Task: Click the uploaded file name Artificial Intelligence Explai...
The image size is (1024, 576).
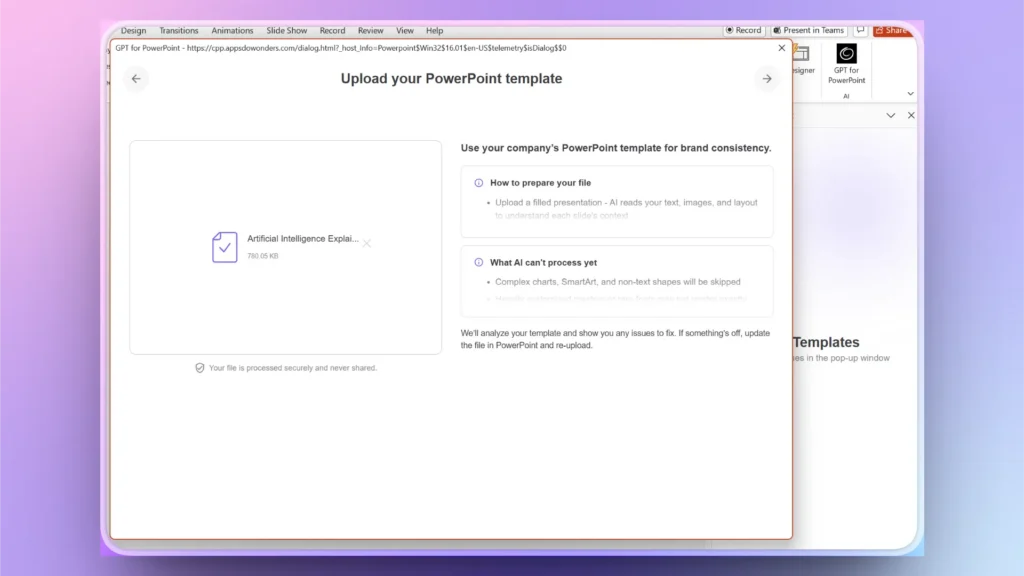Action: tap(303, 239)
